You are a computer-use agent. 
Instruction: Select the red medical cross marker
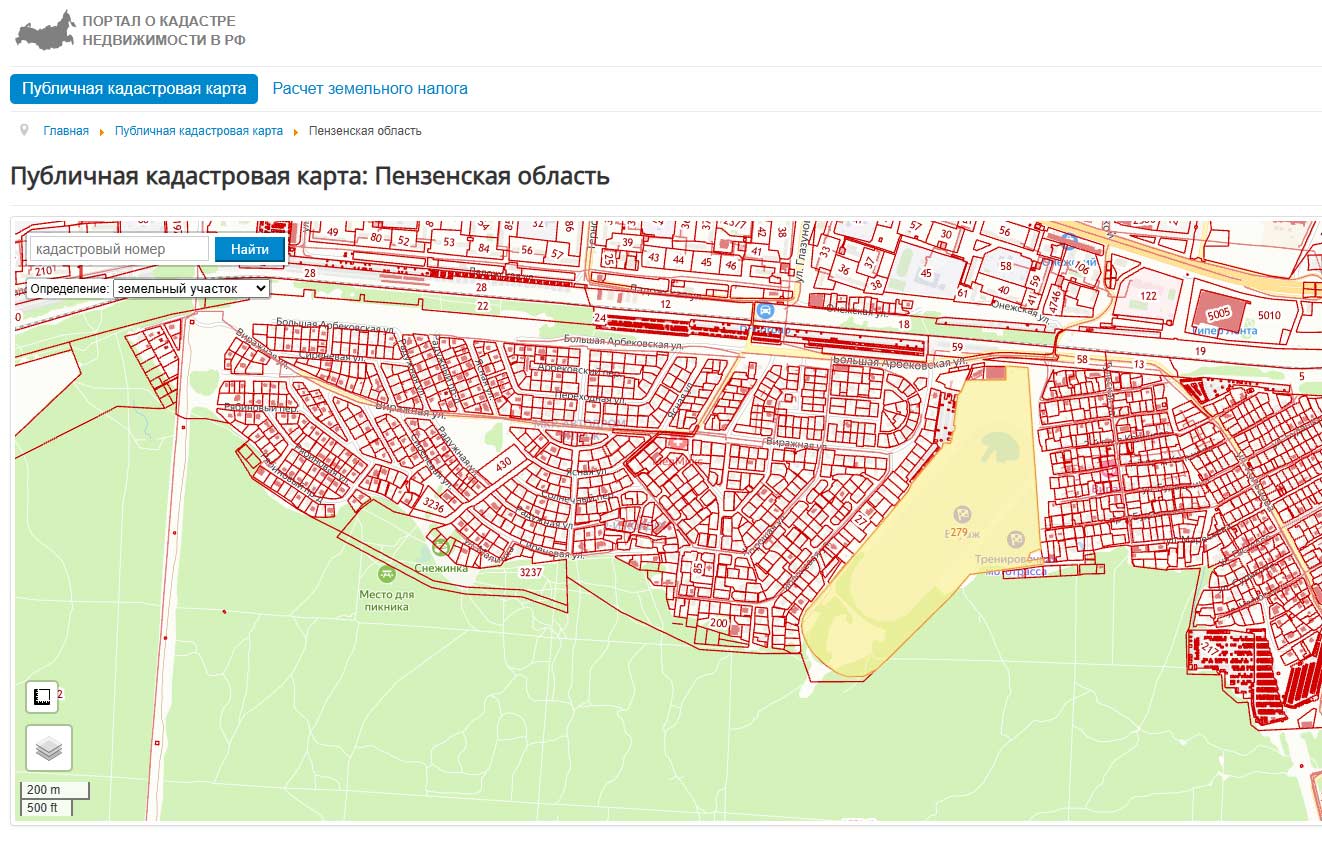point(677,442)
